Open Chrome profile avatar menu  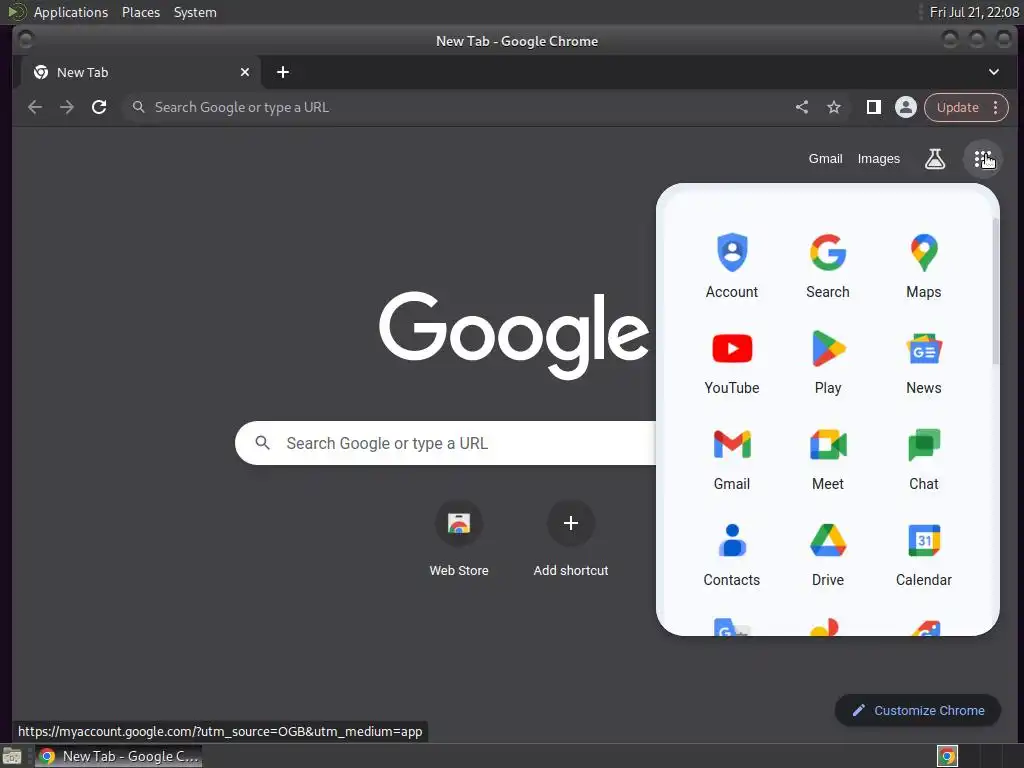[905, 107]
